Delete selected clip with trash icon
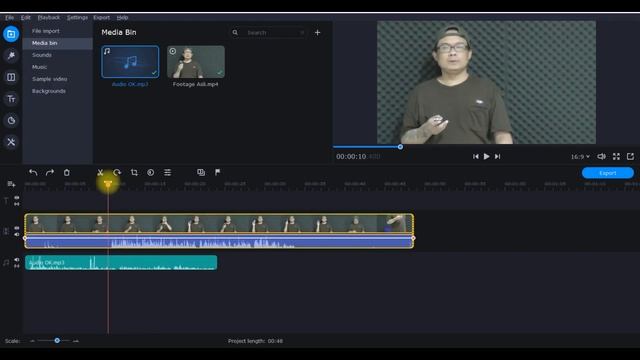Screen dimensions: 640x360 [x=67, y=173]
